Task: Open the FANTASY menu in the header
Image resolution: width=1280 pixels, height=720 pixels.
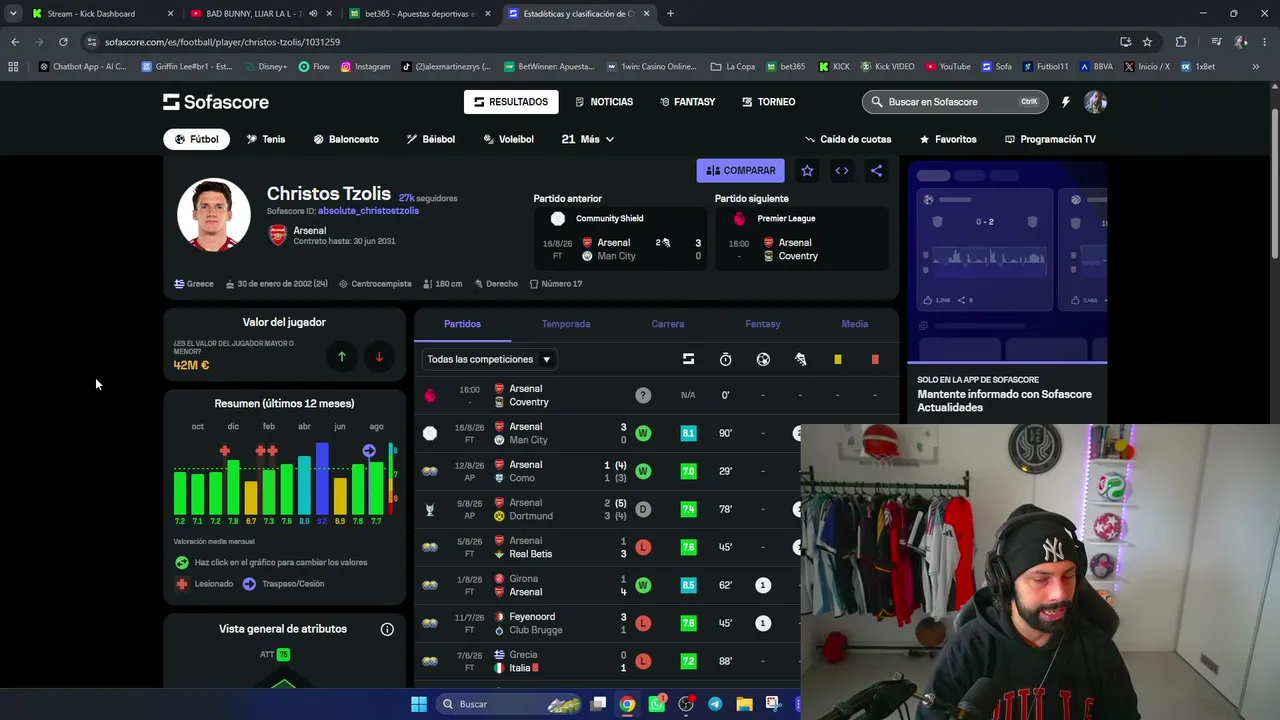Action: click(687, 102)
